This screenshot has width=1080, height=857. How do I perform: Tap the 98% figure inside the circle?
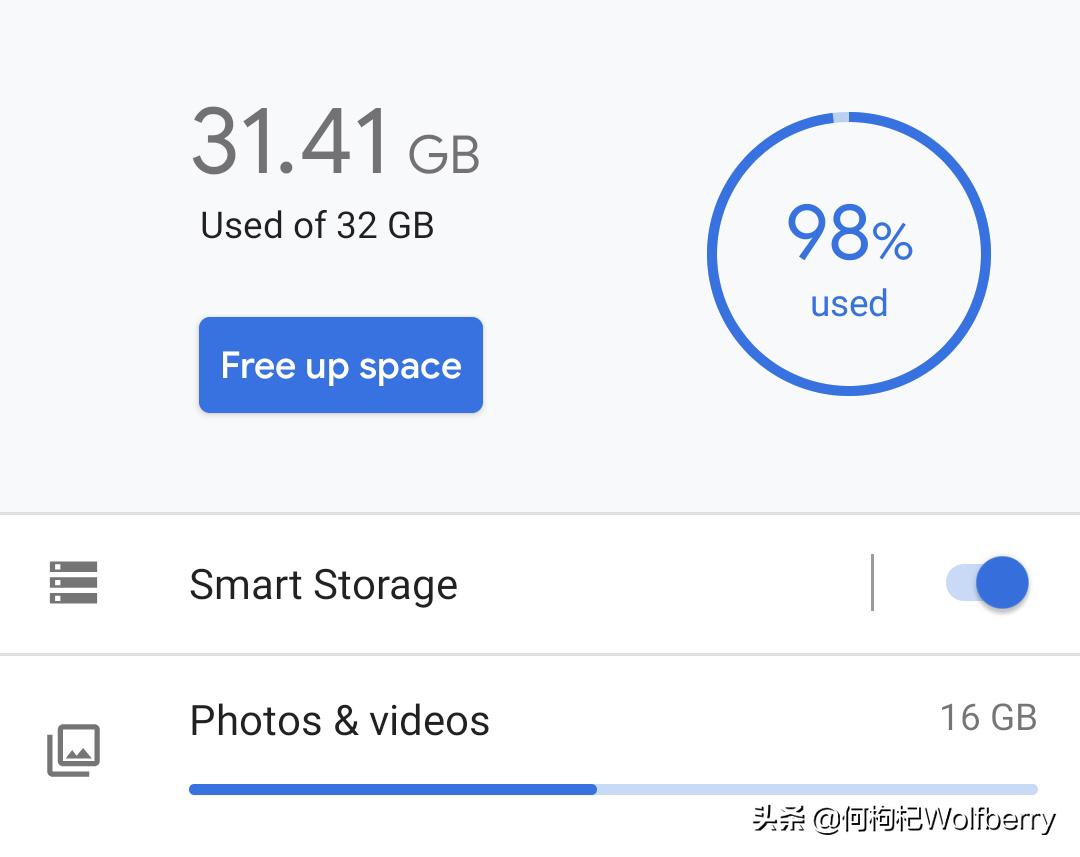click(828, 235)
